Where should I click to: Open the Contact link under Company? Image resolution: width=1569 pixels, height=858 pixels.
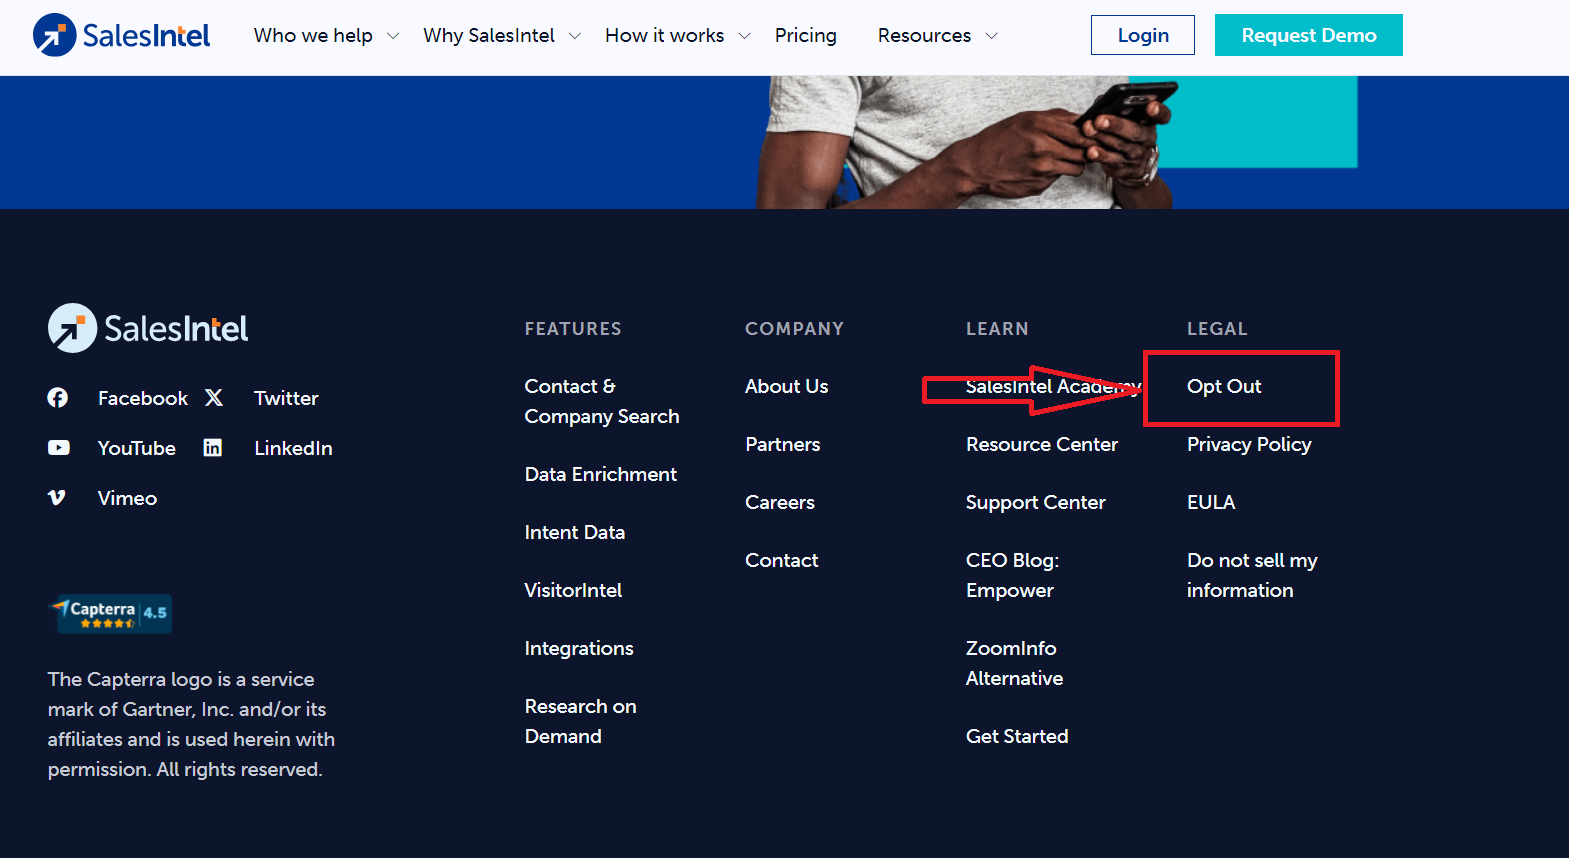(782, 560)
